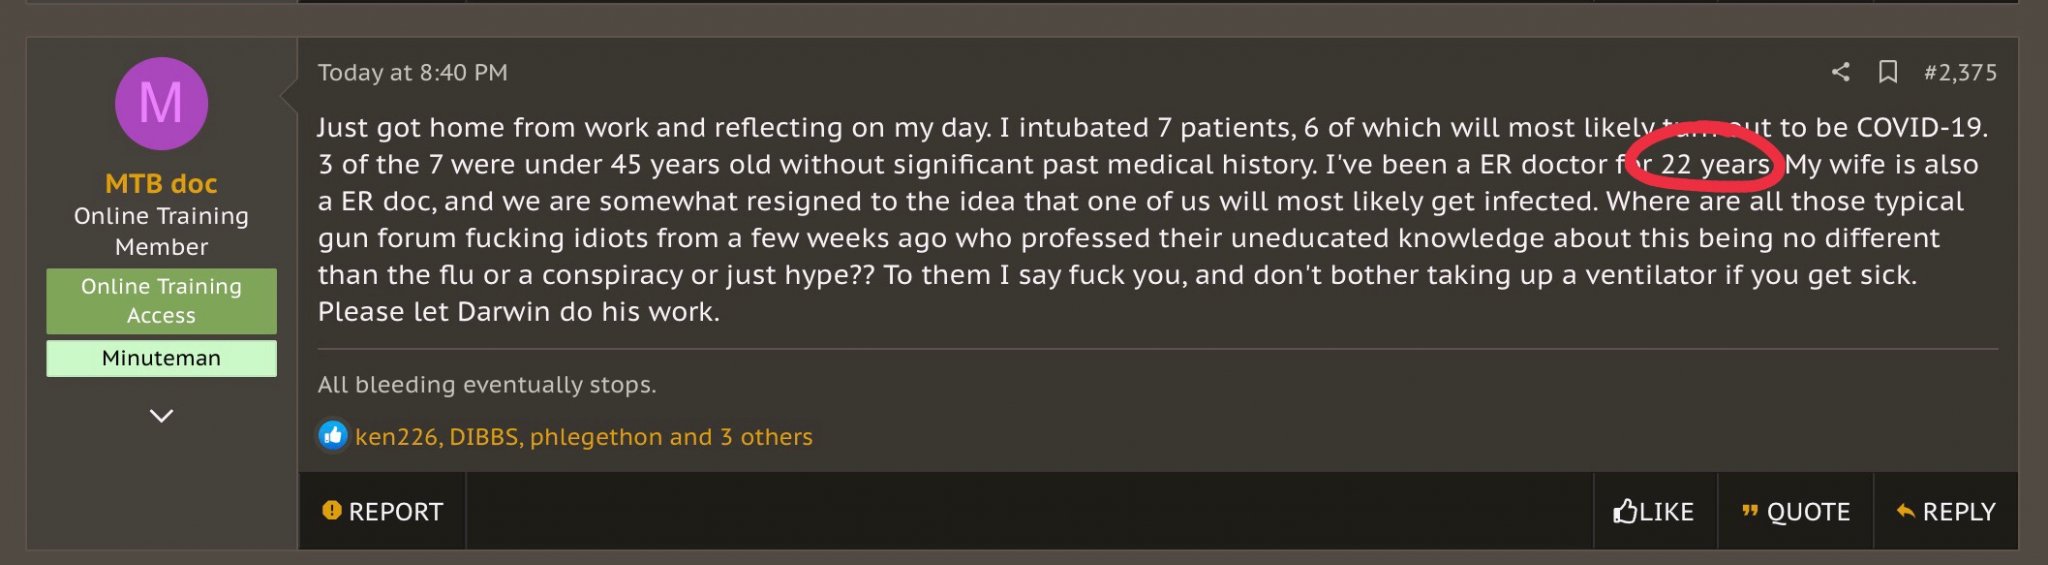Viewport: 2048px width, 565px height.
Task: Open the post number #2,375 permalink
Action: pos(1960,73)
